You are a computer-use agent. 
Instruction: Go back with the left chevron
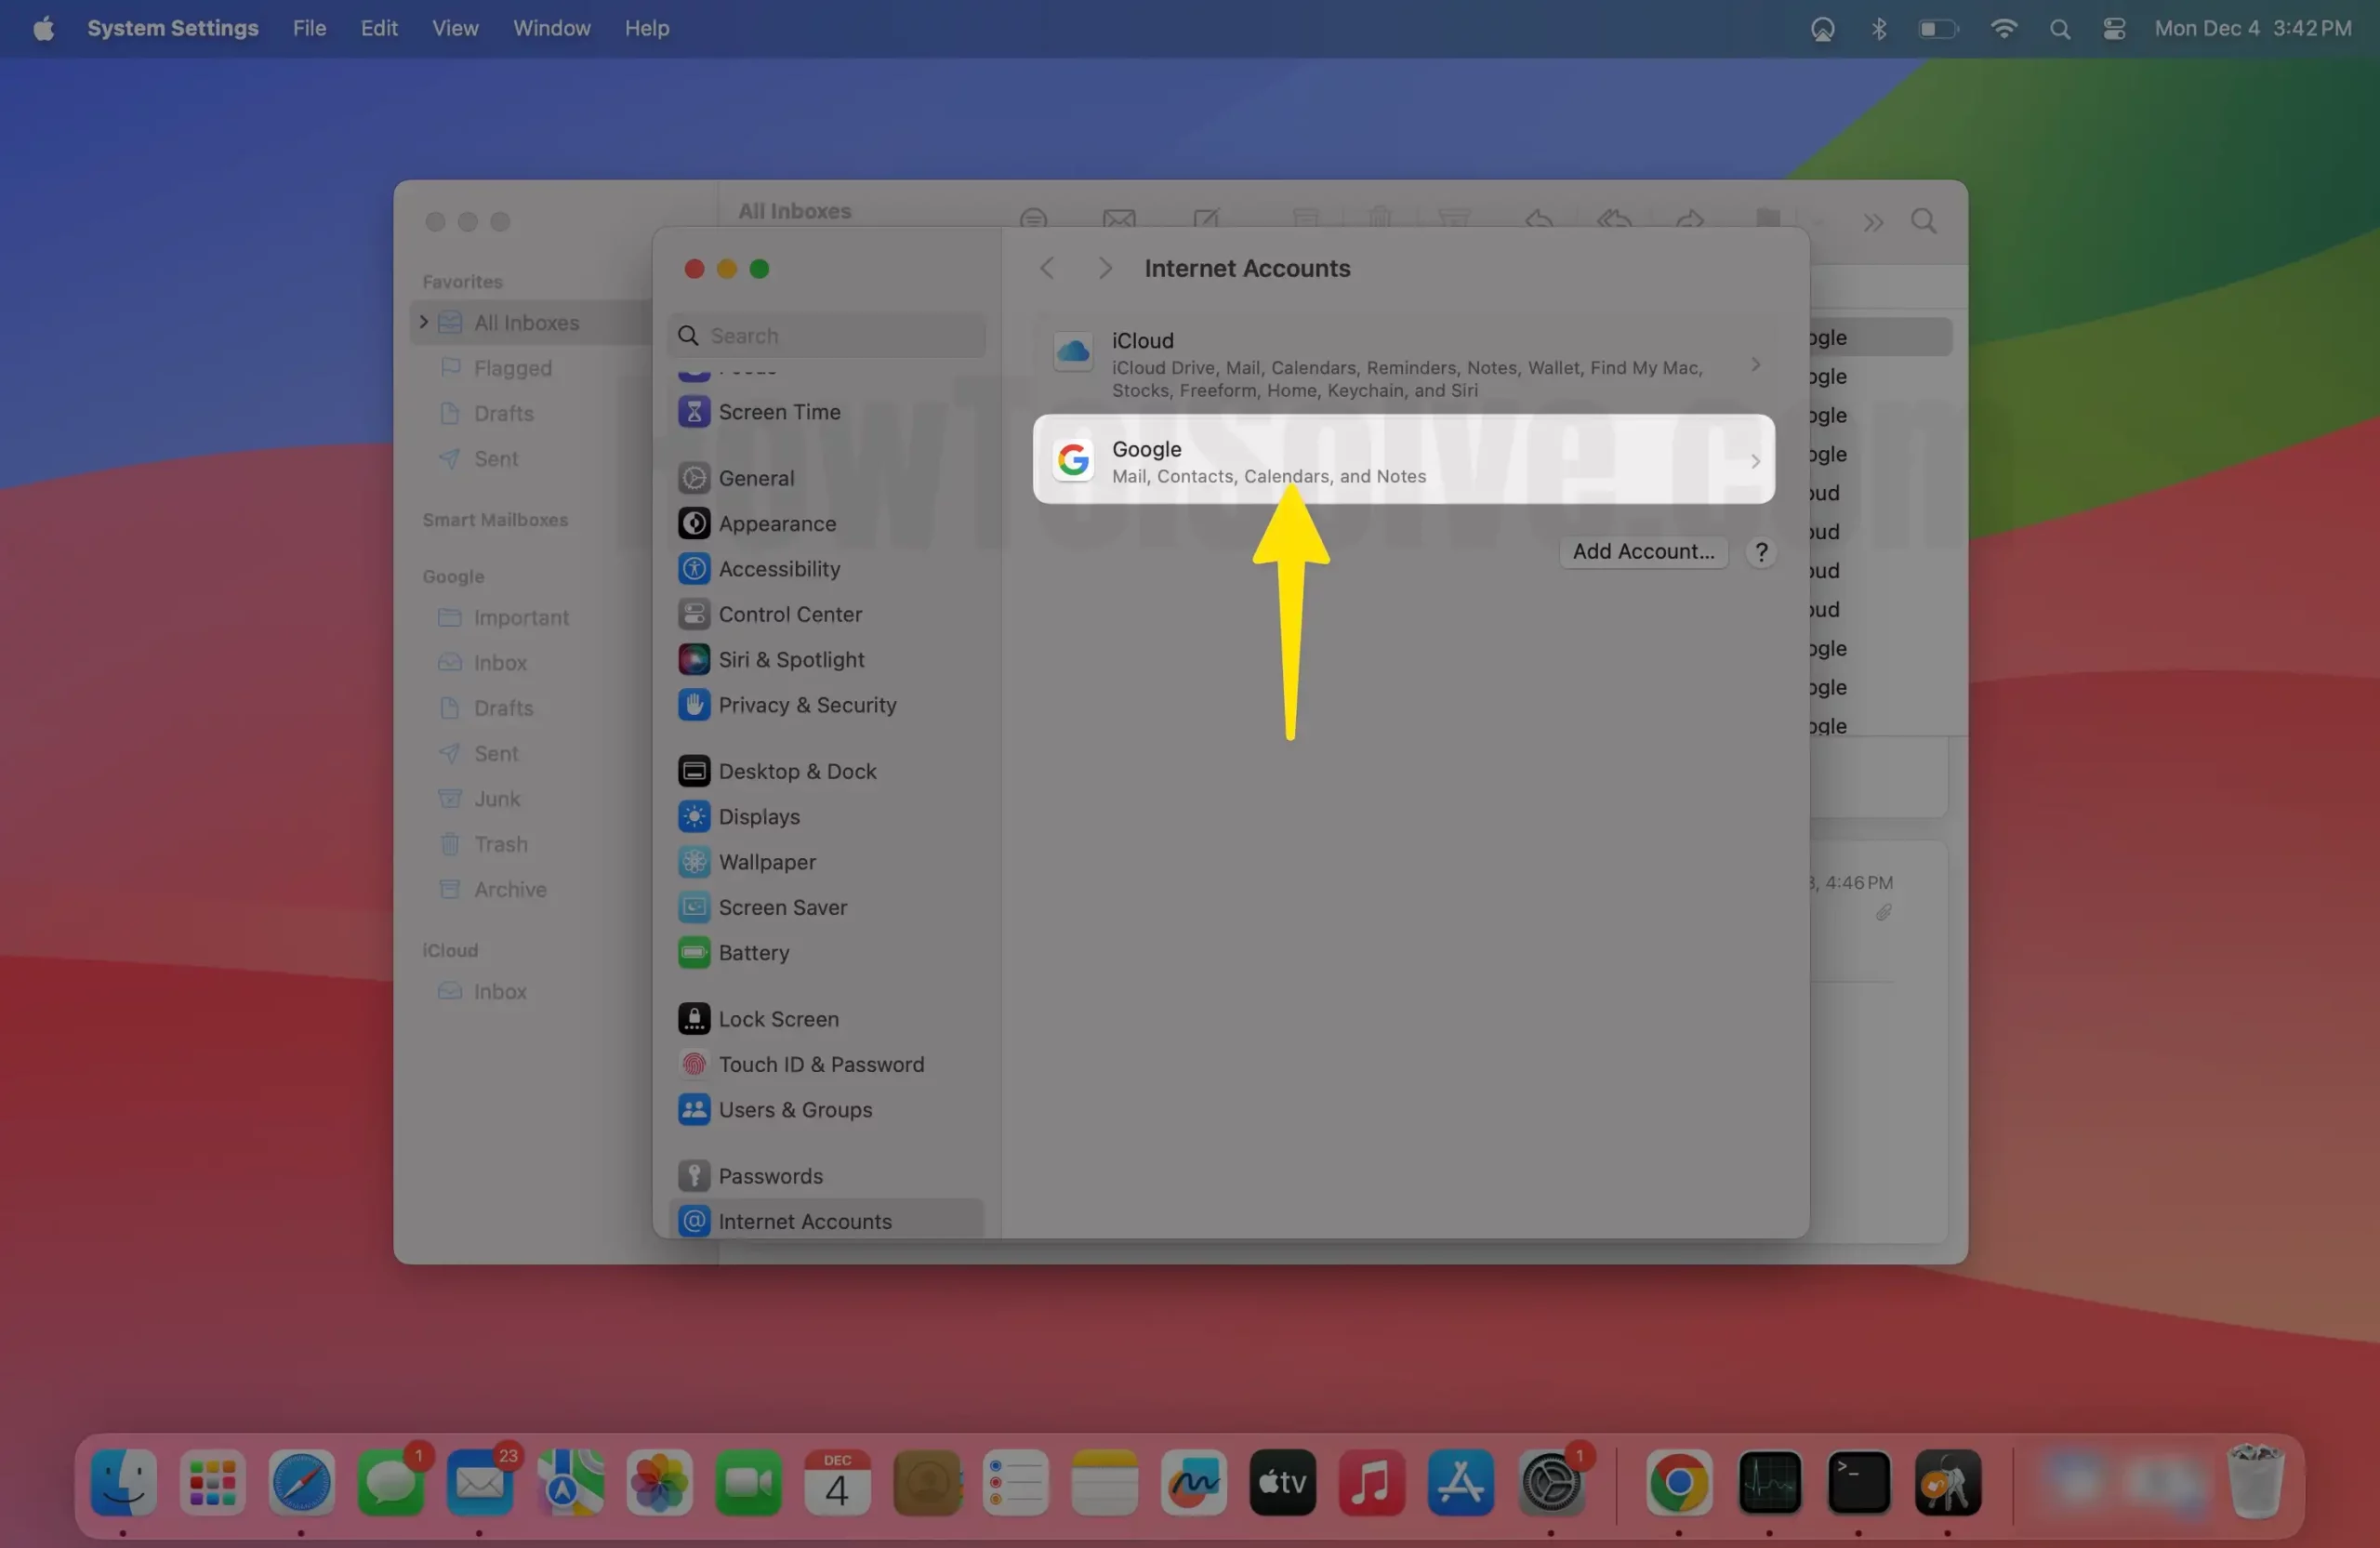point(1046,268)
